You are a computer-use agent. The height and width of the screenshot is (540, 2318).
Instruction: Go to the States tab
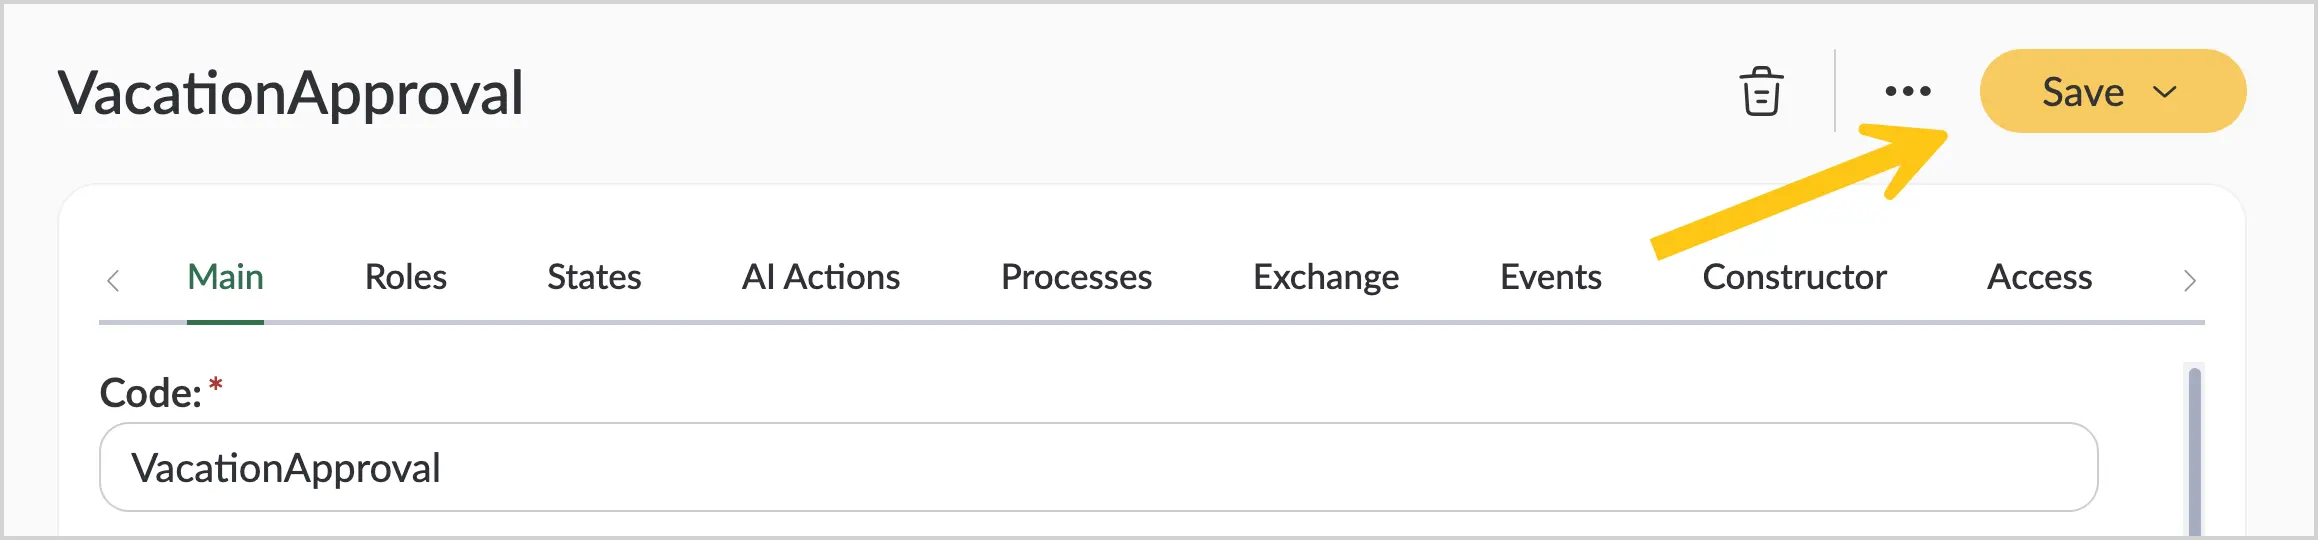pyautogui.click(x=594, y=277)
